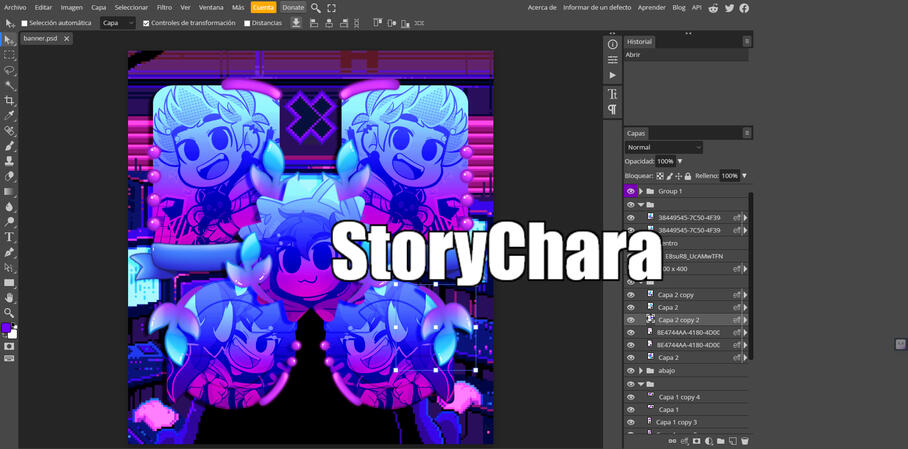Pick the Hand tool
The image size is (908, 449).
click(9, 297)
